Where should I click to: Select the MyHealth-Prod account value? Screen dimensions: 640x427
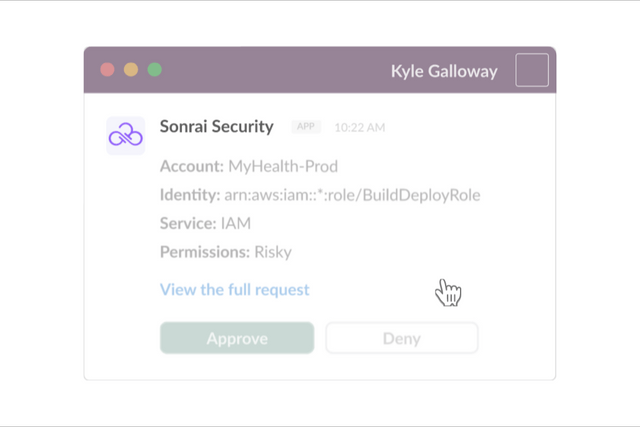coord(283,166)
